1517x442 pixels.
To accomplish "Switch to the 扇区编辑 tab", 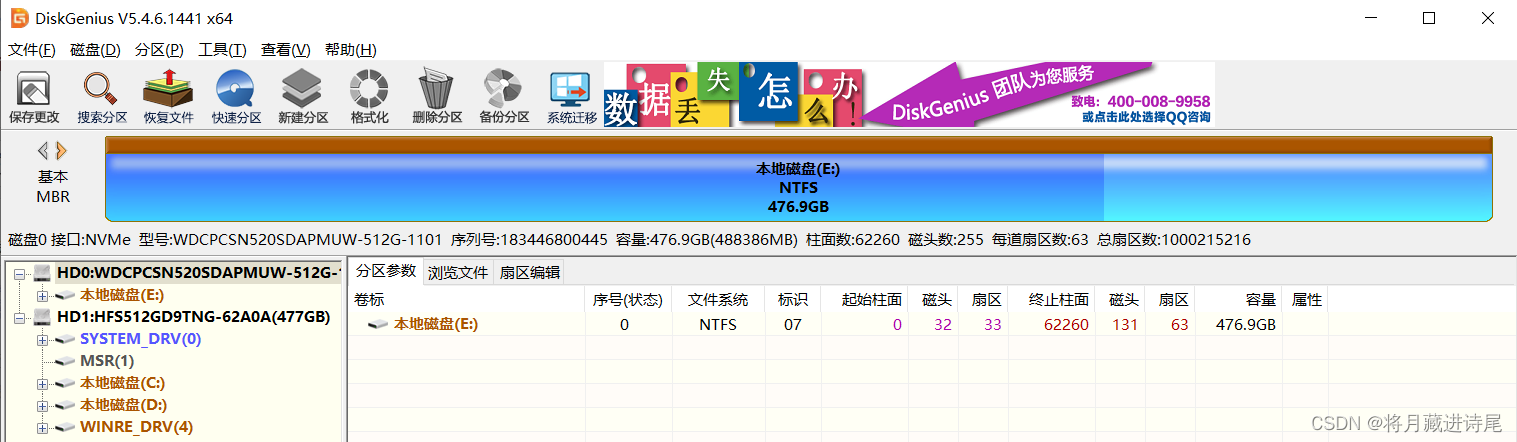I will 530,272.
